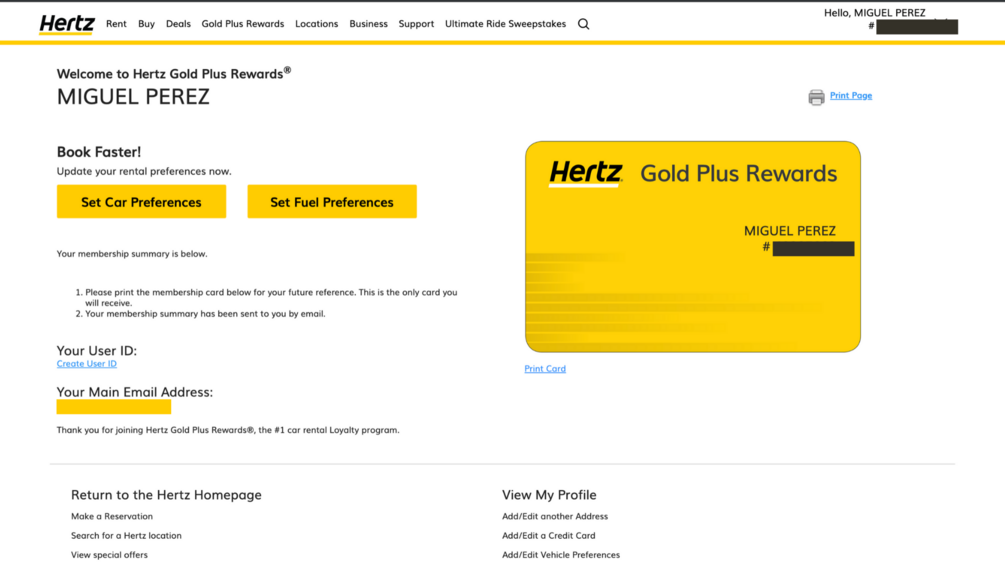Click the 'Return to the Hertz Homepage' heading

point(166,495)
